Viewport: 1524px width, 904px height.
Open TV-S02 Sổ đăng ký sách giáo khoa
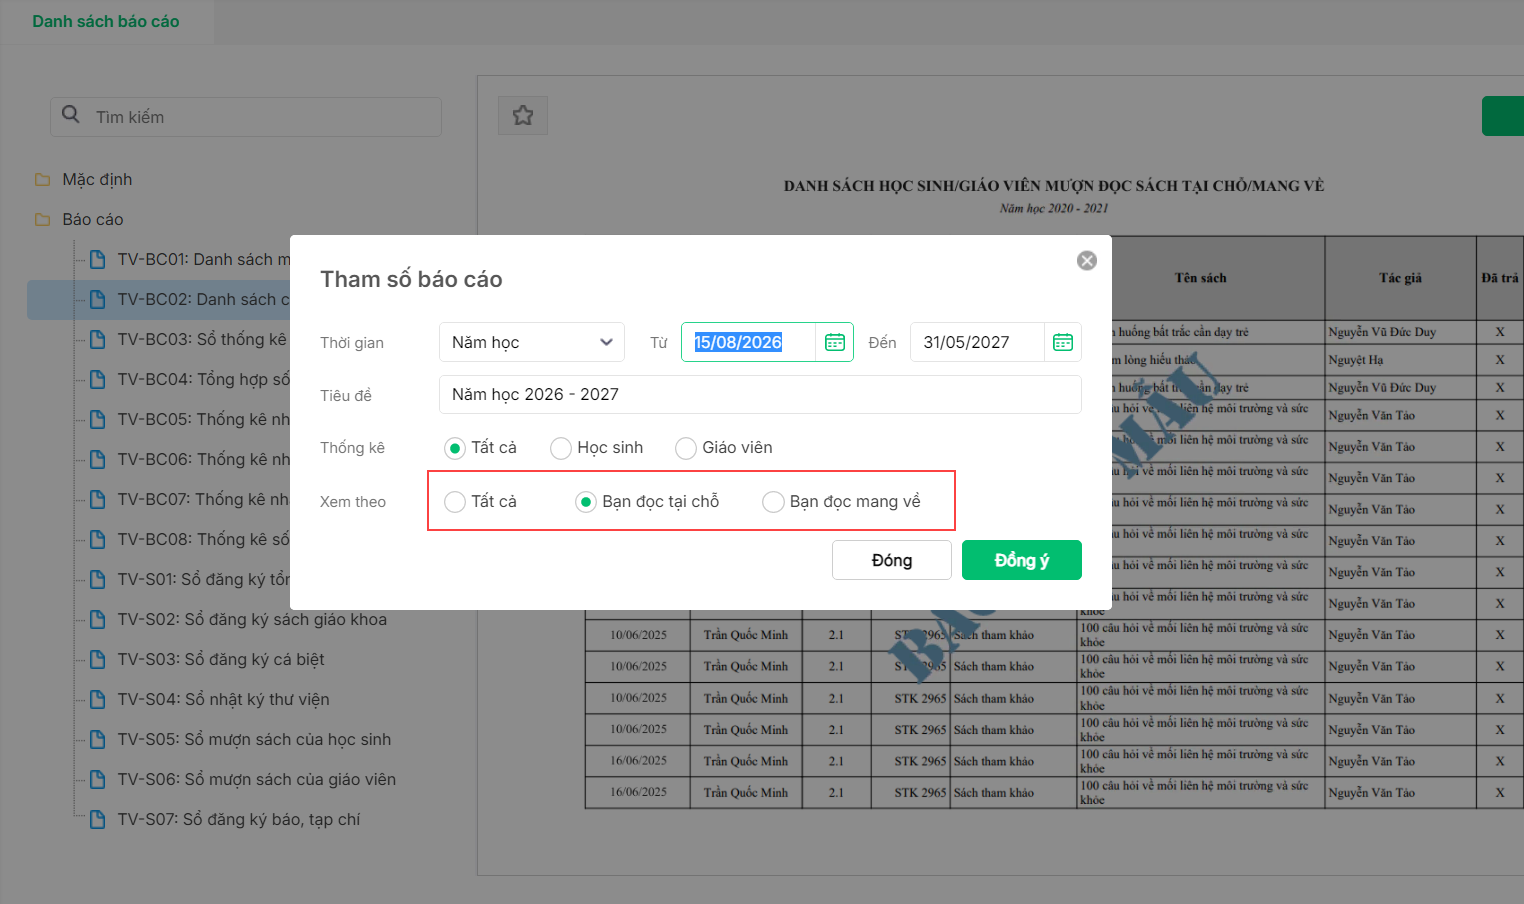point(252,619)
